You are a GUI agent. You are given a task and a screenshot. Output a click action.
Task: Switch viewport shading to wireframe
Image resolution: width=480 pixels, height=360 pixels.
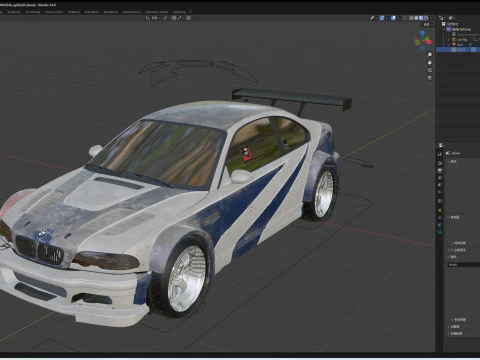coord(411,18)
